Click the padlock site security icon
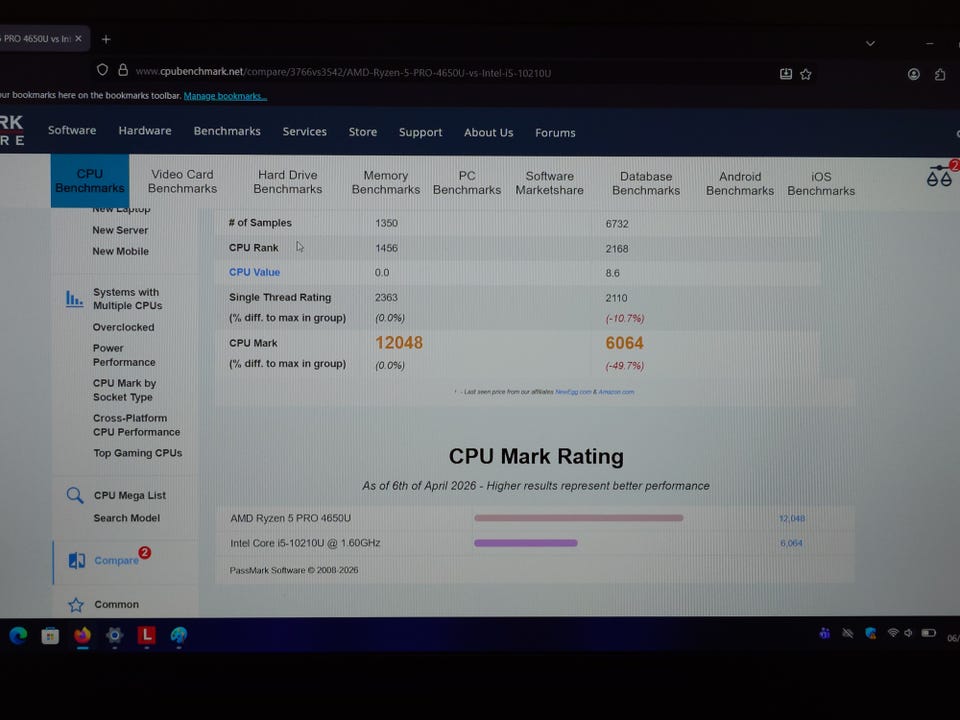Image resolution: width=960 pixels, height=720 pixels. pos(123,70)
